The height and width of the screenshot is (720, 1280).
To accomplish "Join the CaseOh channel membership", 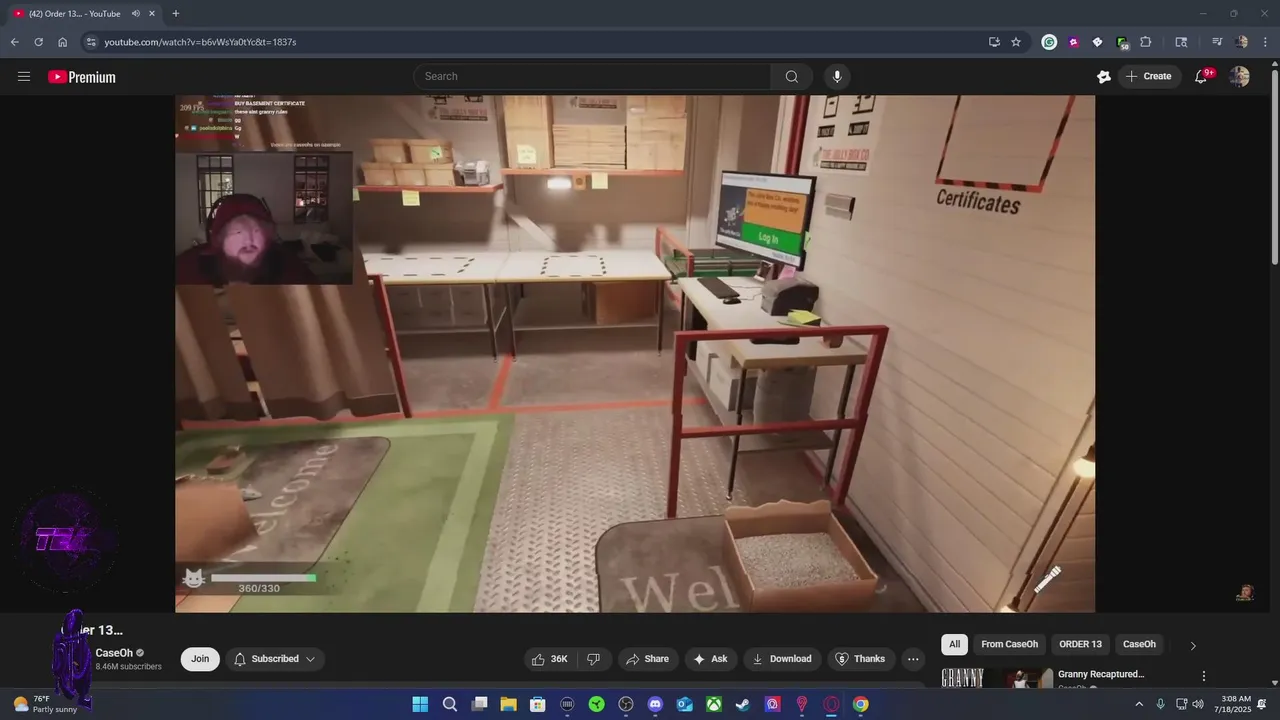I will [x=200, y=659].
